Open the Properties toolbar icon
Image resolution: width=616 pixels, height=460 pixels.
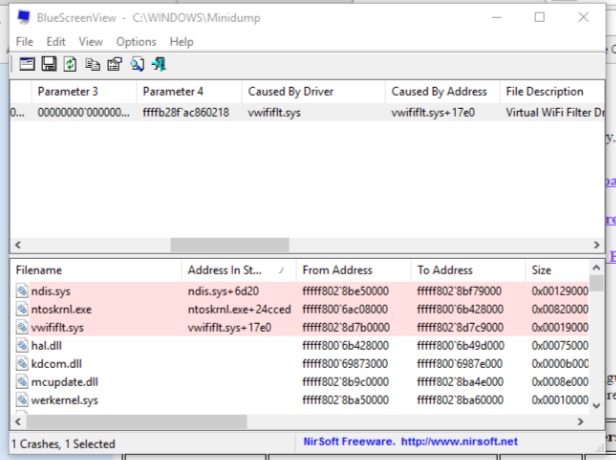pyautogui.click(x=113, y=64)
